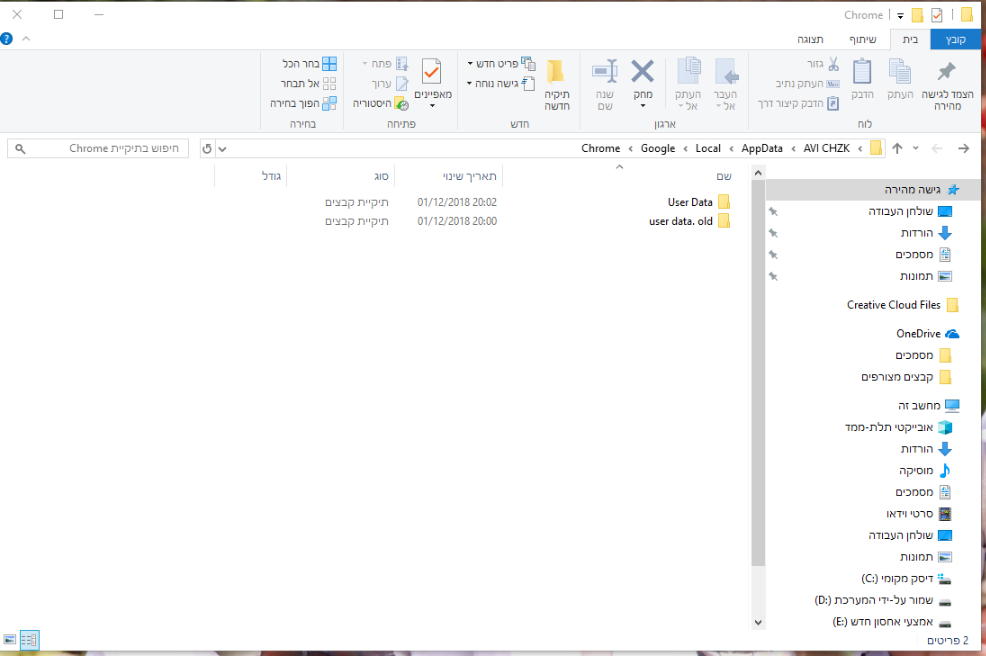Click the Move to (העבר אל) icon
The height and width of the screenshot is (656, 986).
pos(726,71)
